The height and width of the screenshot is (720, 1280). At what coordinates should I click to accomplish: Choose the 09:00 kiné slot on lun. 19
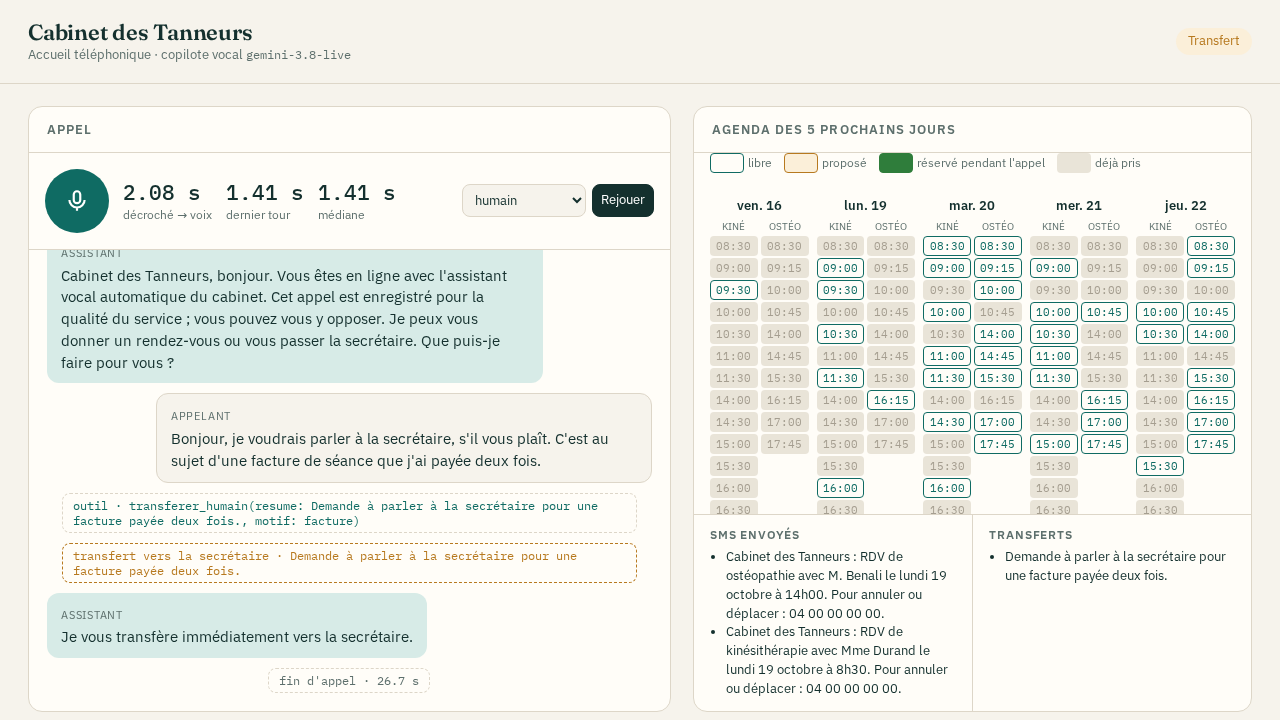[841, 268]
